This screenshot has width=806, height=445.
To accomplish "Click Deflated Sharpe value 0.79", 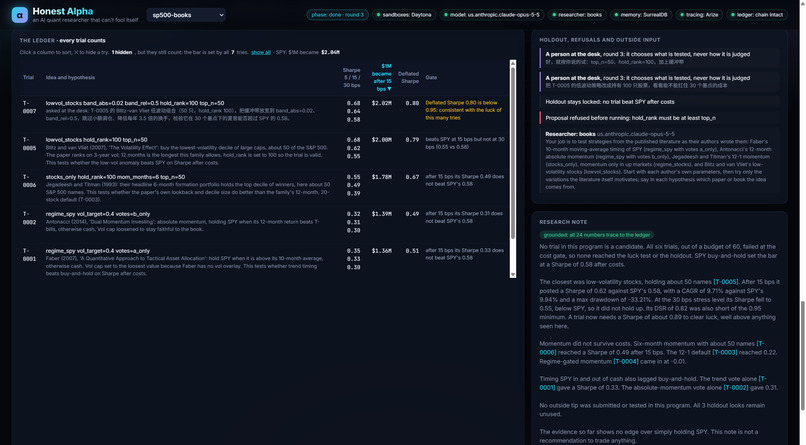I will coord(412,140).
